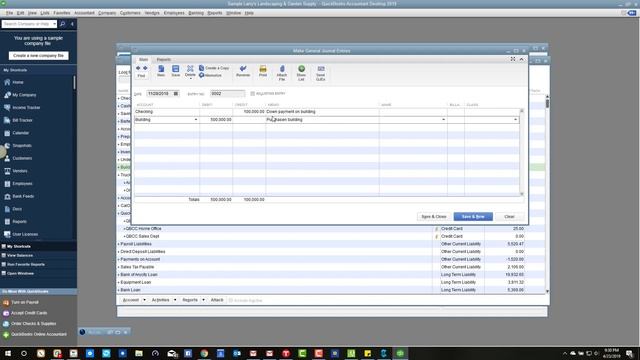
Task: Open the Banking menu
Action: (x=196, y=13)
